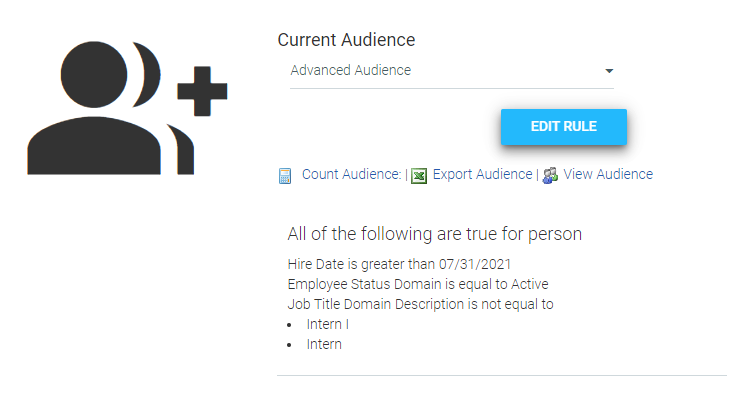This screenshot has width=756, height=397.
Task: Open the Count Audience link
Action: pos(351,174)
